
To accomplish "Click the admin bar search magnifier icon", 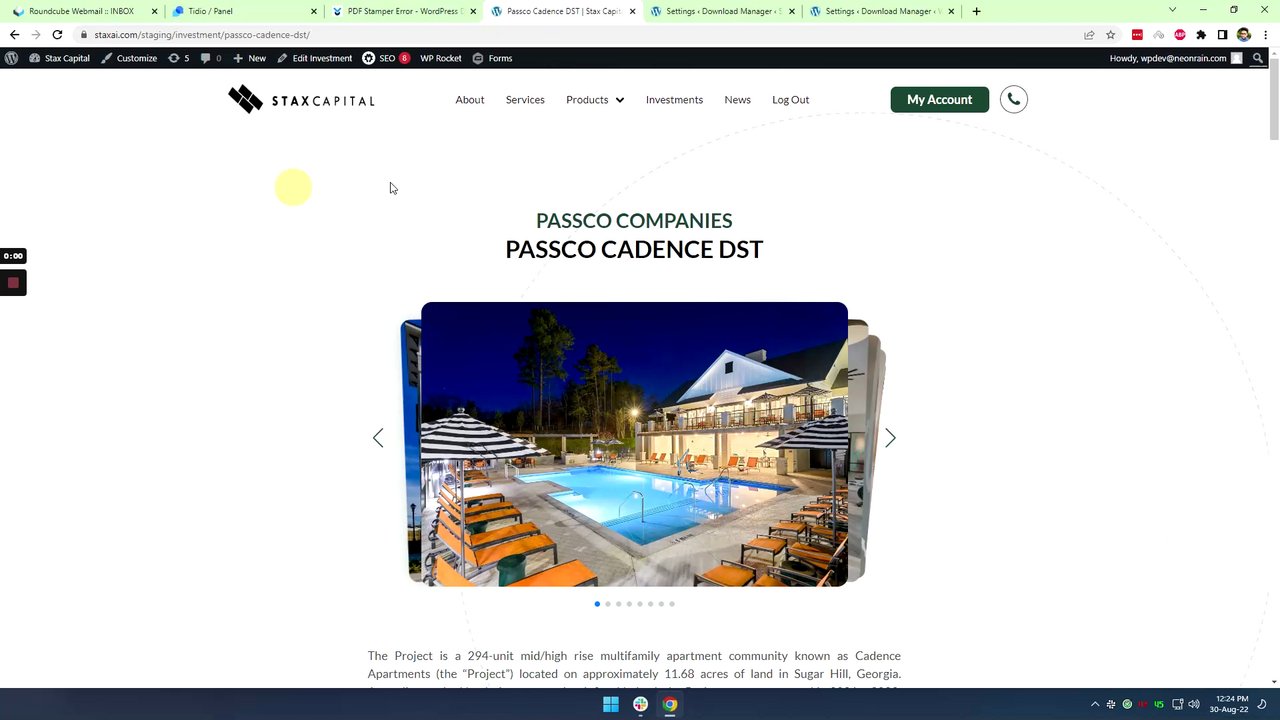I will pos(1258,58).
